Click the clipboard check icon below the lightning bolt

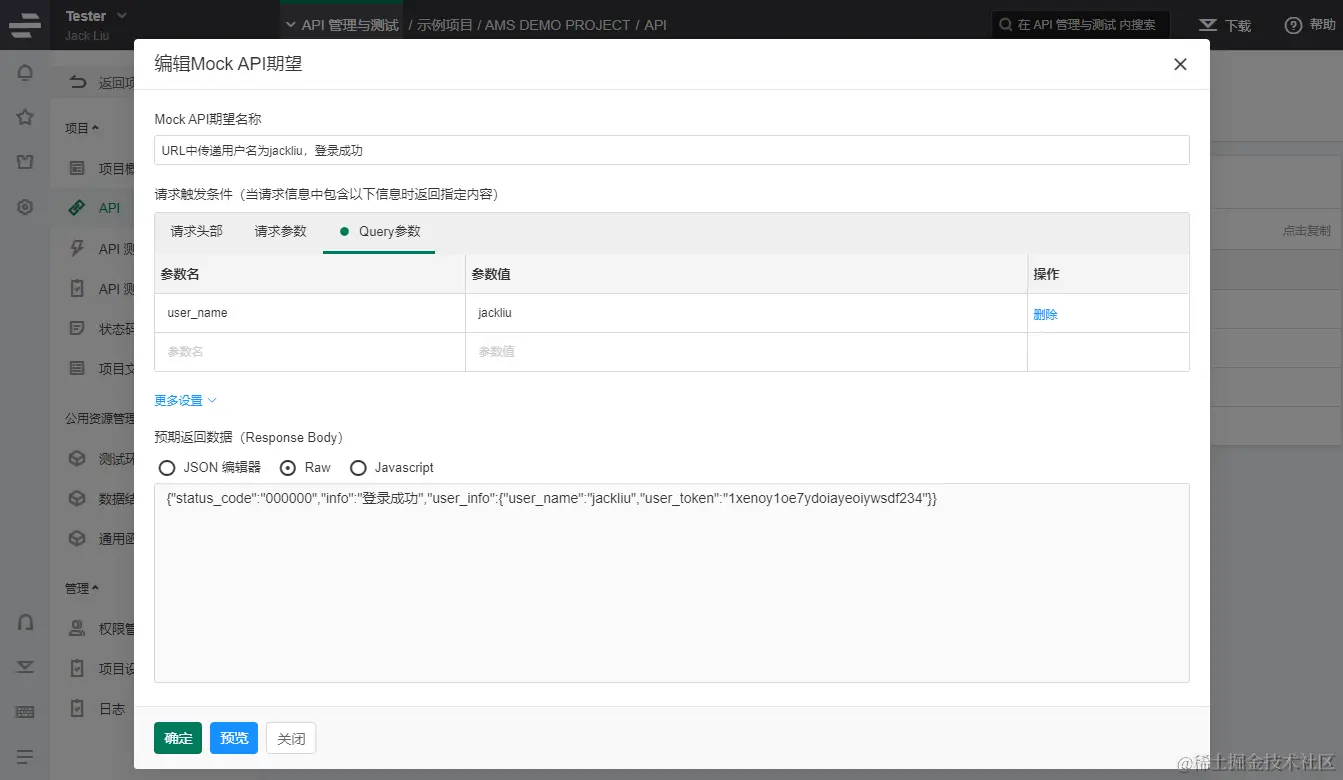click(76, 288)
